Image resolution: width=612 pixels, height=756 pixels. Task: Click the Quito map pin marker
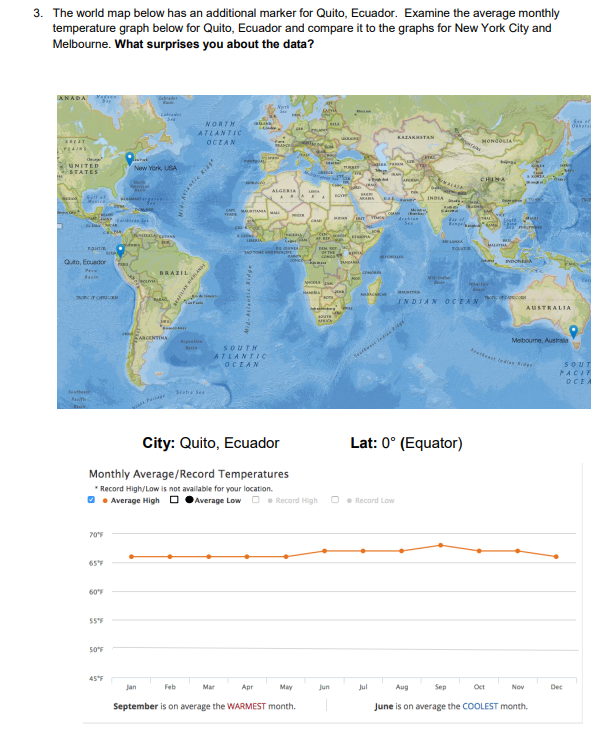[x=121, y=250]
